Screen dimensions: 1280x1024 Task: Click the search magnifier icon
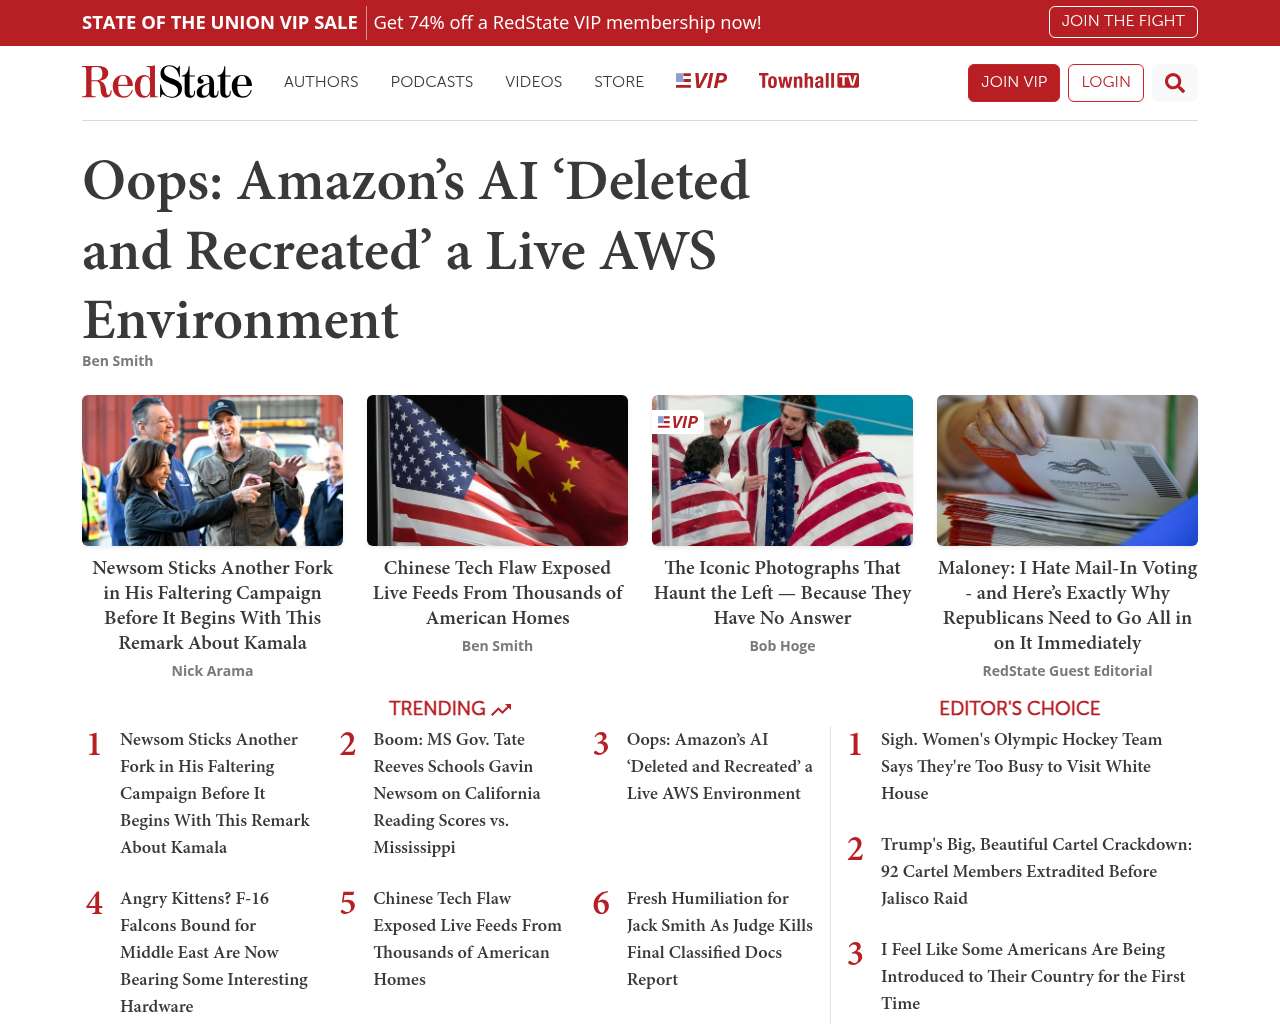pos(1175,83)
